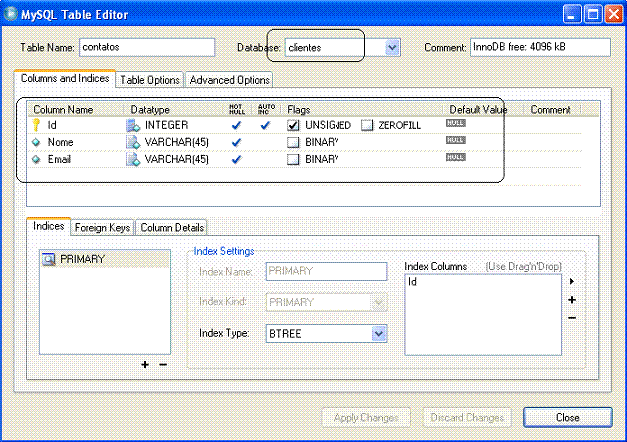Click the Close button
This screenshot has height=442, width=627.
coord(568,417)
